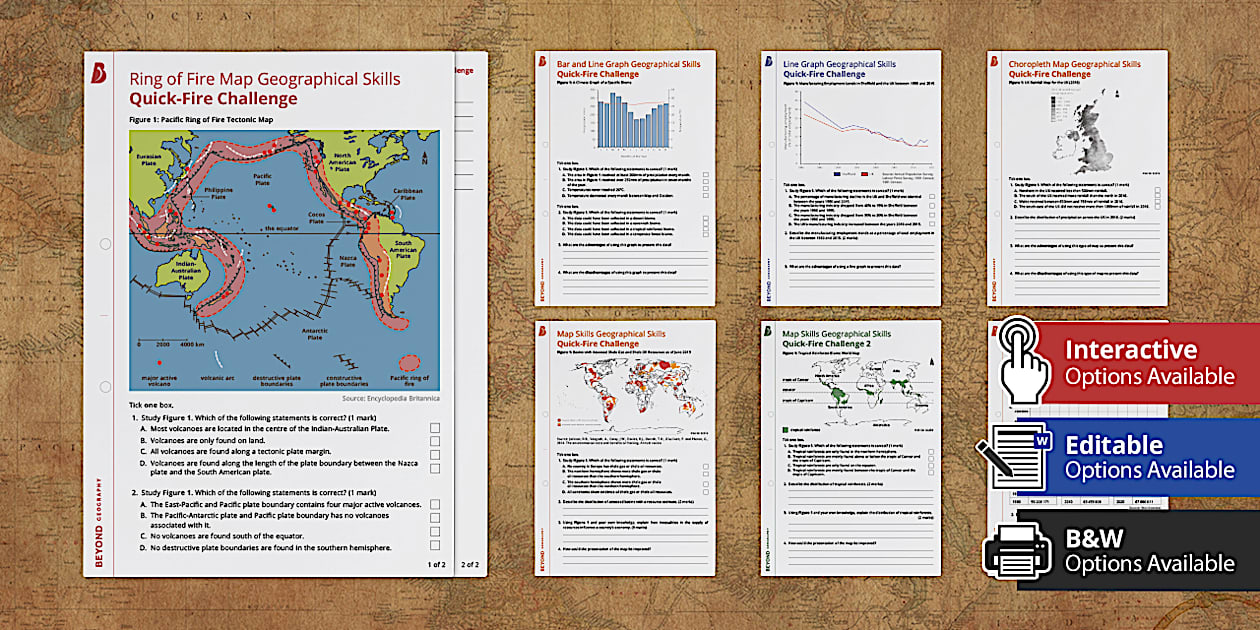Open the Bar and Line Graph worksheet thumbnail
1260x630 pixels.
coord(625,177)
